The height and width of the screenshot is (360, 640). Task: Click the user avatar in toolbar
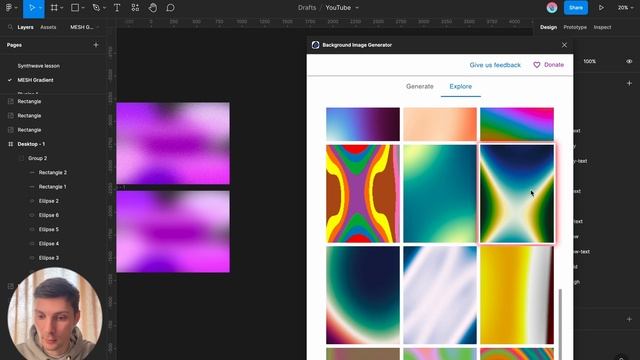[x=552, y=8]
